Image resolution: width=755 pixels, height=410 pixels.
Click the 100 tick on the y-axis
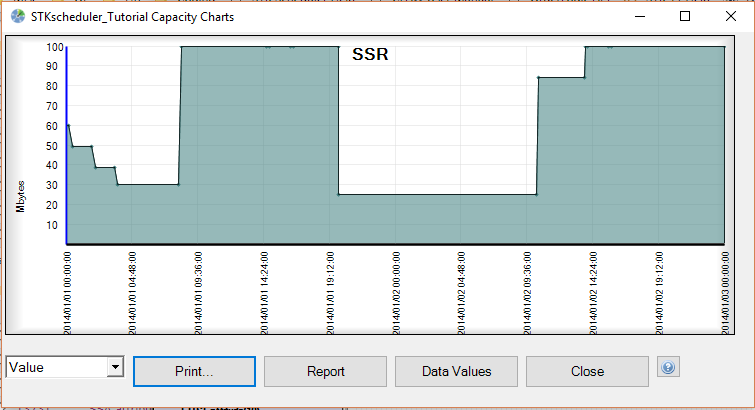coord(54,47)
